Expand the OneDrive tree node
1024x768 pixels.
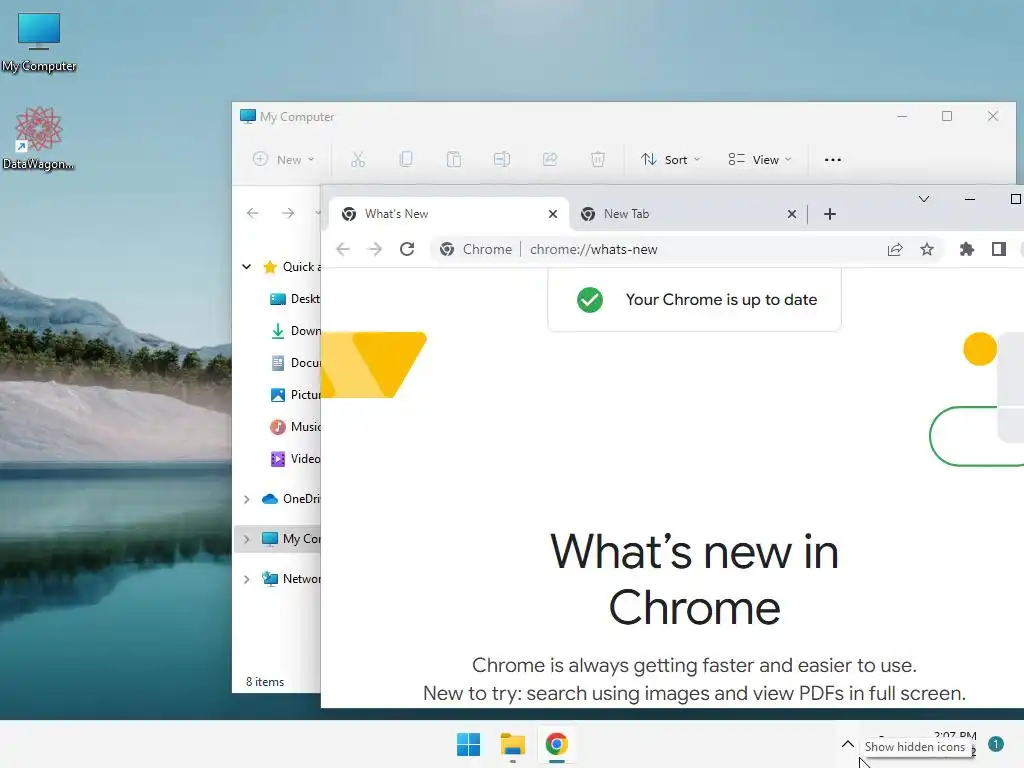pos(246,499)
